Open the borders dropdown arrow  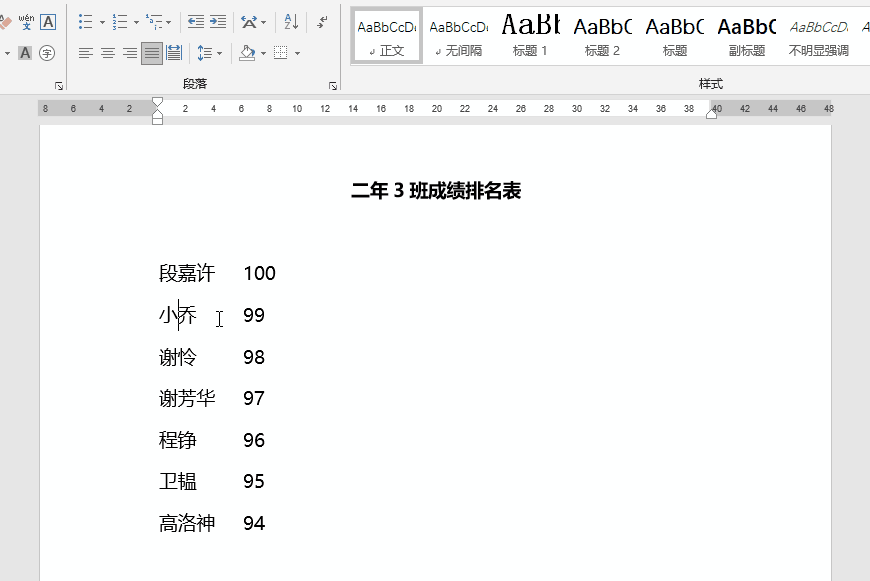click(297, 53)
